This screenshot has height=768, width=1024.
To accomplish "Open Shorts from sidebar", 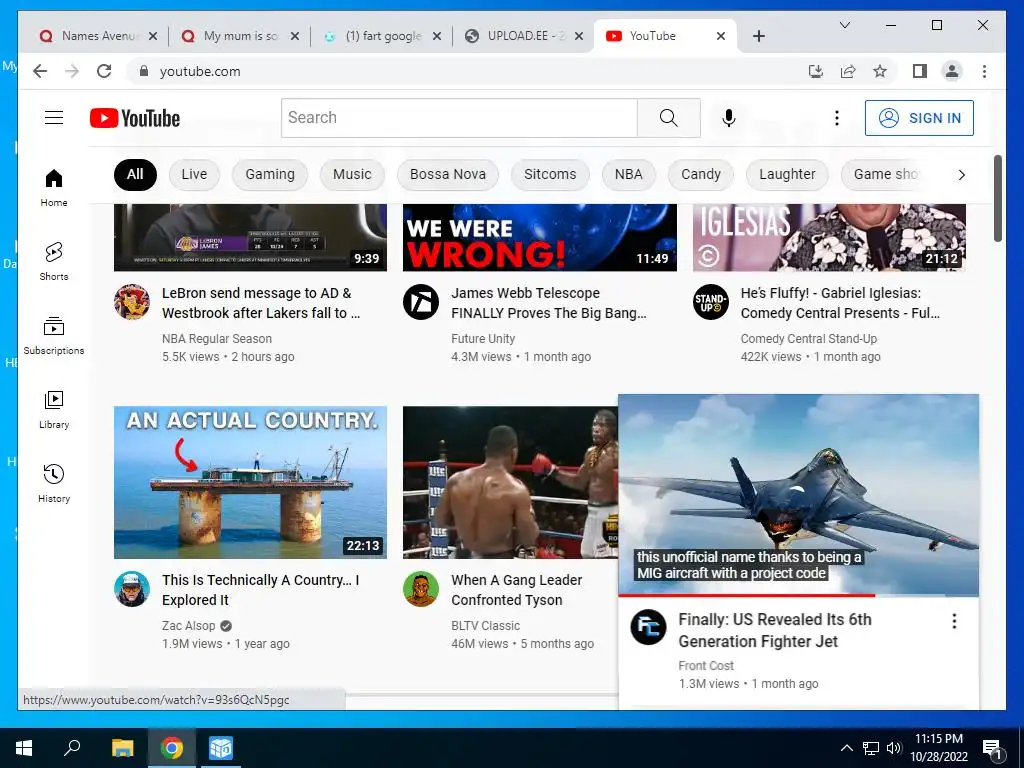I will pos(54,261).
